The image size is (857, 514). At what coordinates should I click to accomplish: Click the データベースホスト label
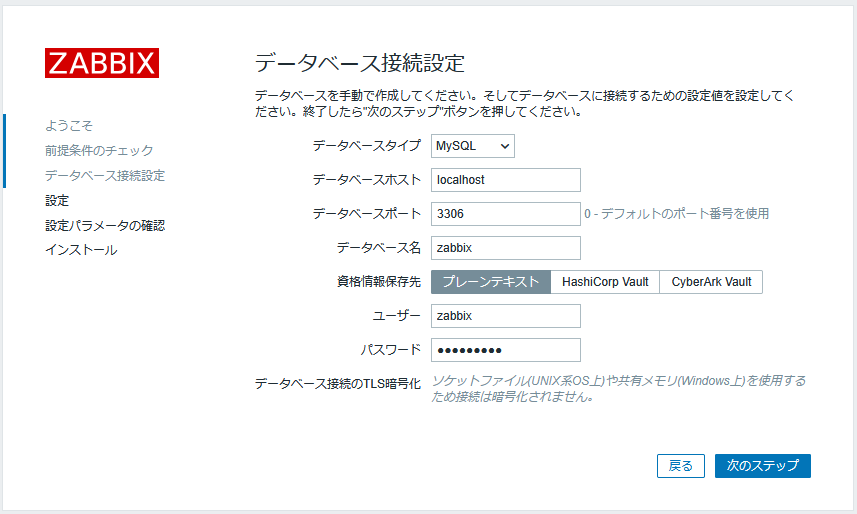tap(367, 180)
